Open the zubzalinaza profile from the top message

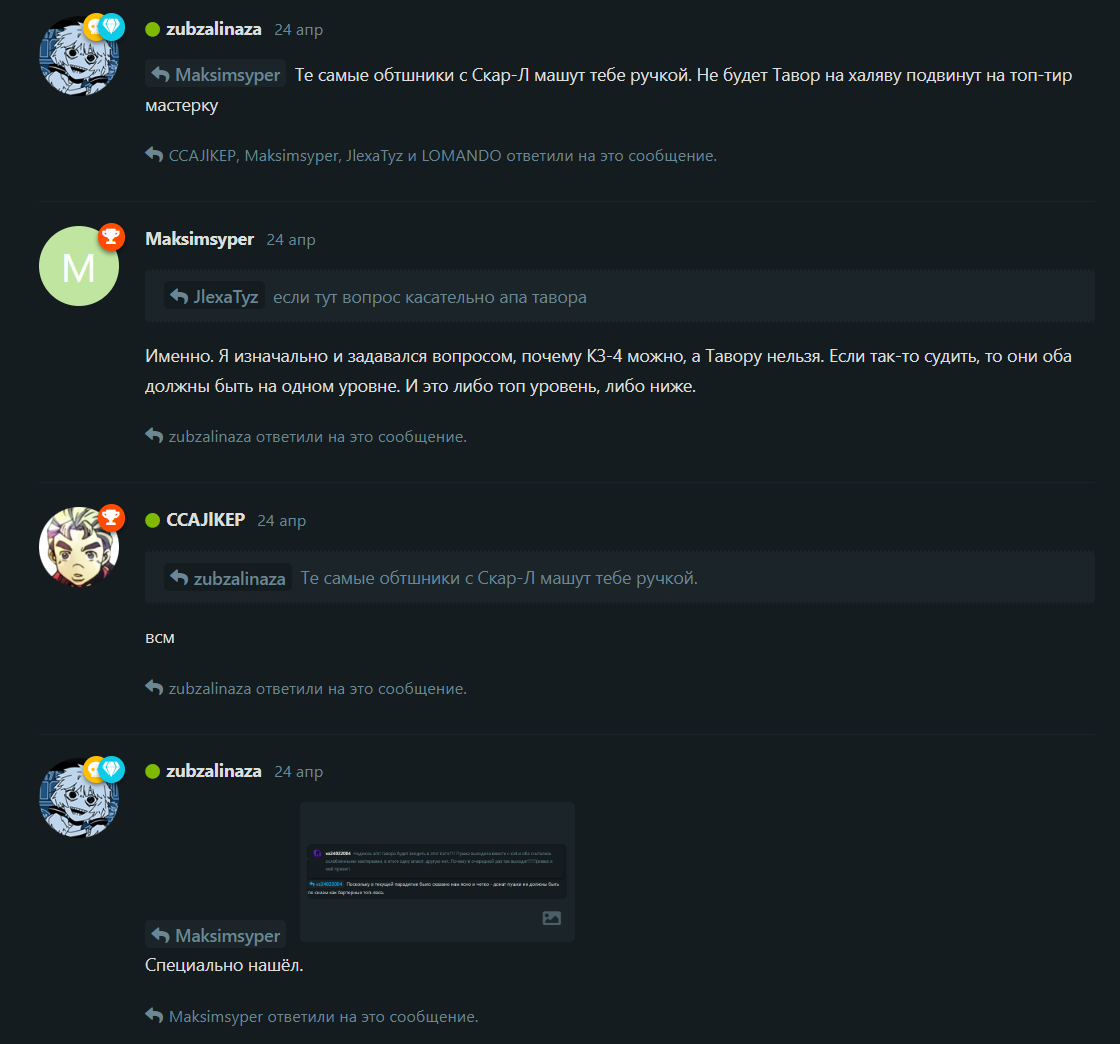point(214,29)
